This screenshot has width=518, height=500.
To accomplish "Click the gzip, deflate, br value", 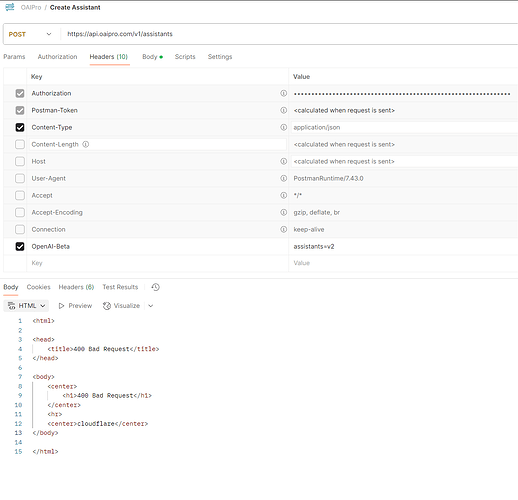I will 317,212.
